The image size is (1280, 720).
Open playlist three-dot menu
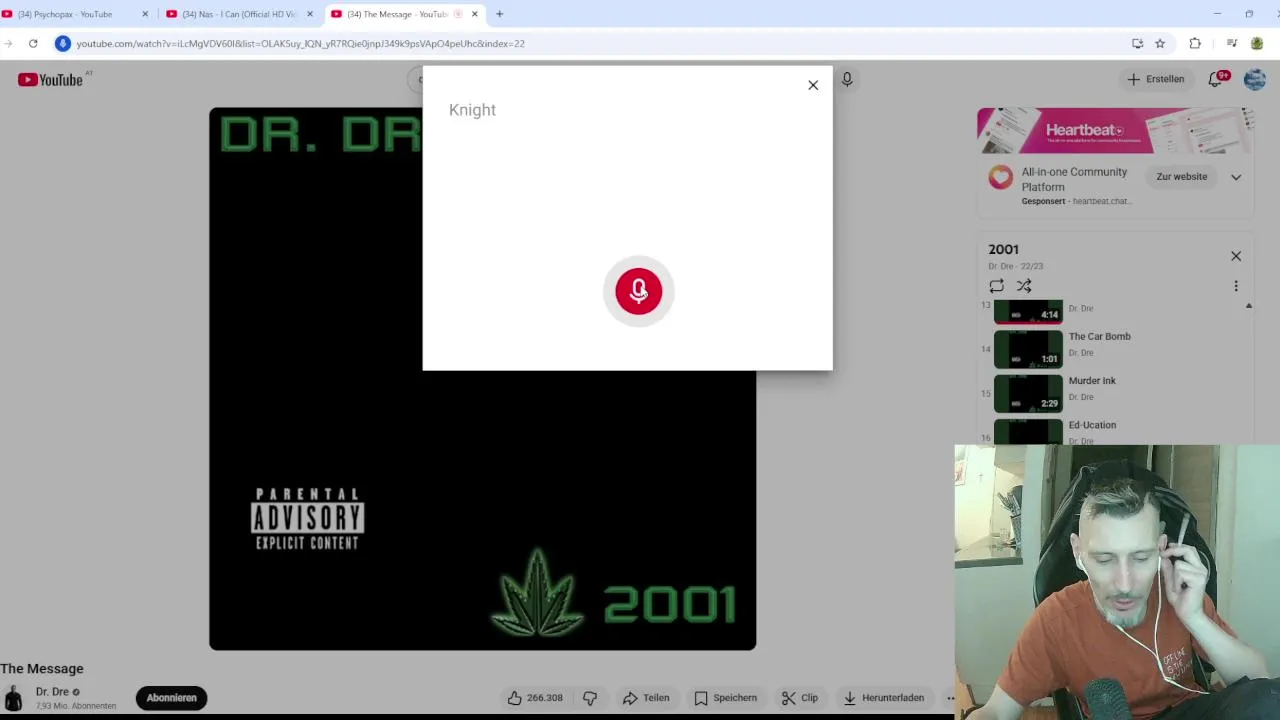pos(1236,286)
